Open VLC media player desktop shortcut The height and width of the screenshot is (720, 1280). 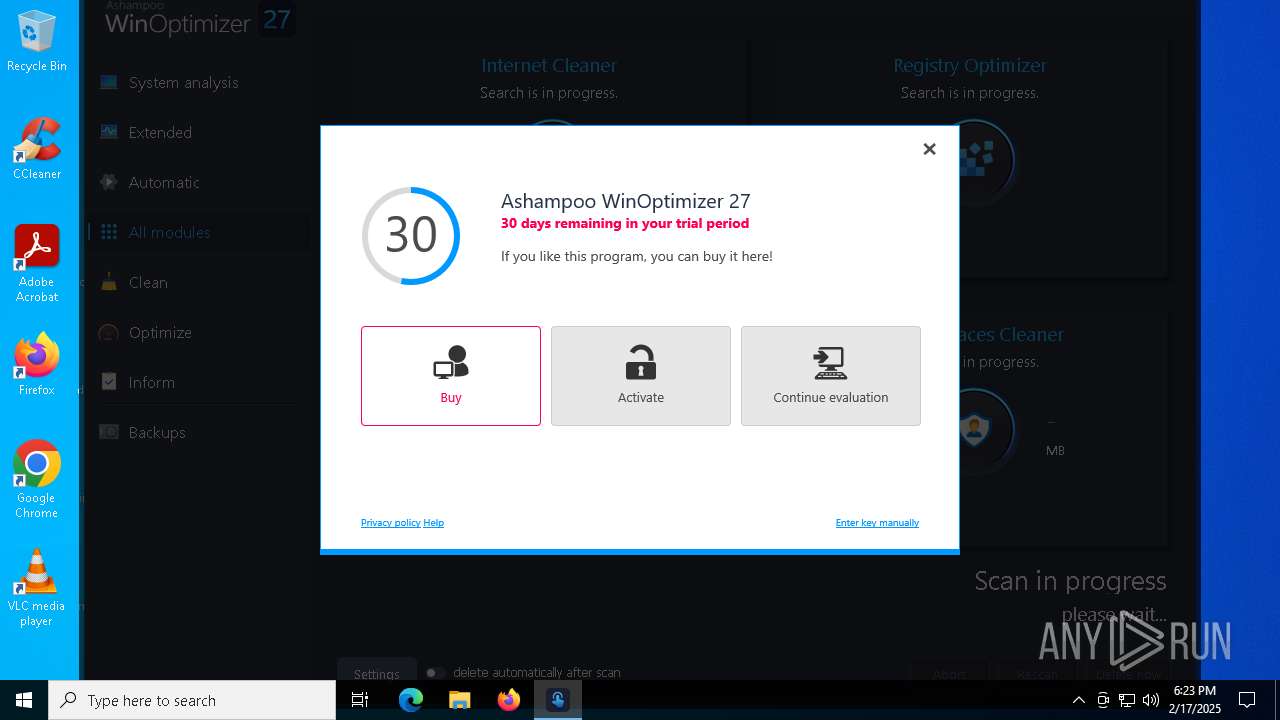click(x=37, y=588)
